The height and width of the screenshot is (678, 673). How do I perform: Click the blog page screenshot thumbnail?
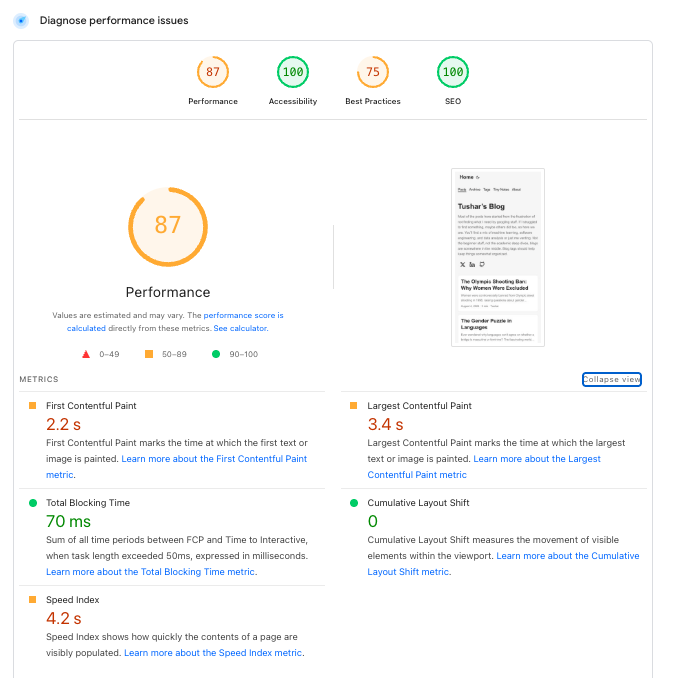coord(497,257)
